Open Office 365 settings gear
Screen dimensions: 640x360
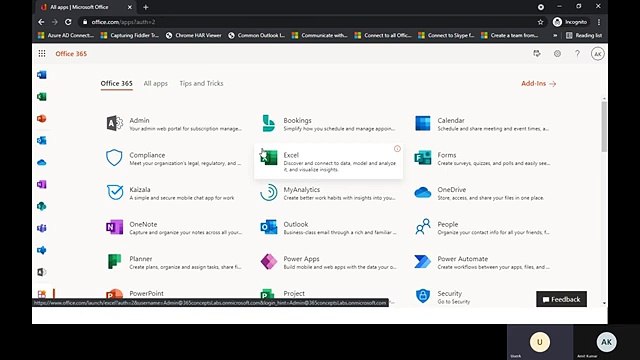pos(557,53)
